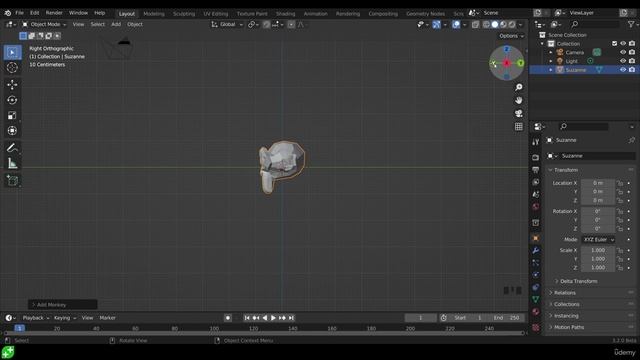640x360 pixels.
Task: Play the animation forward
Action: pyautogui.click(x=273, y=318)
